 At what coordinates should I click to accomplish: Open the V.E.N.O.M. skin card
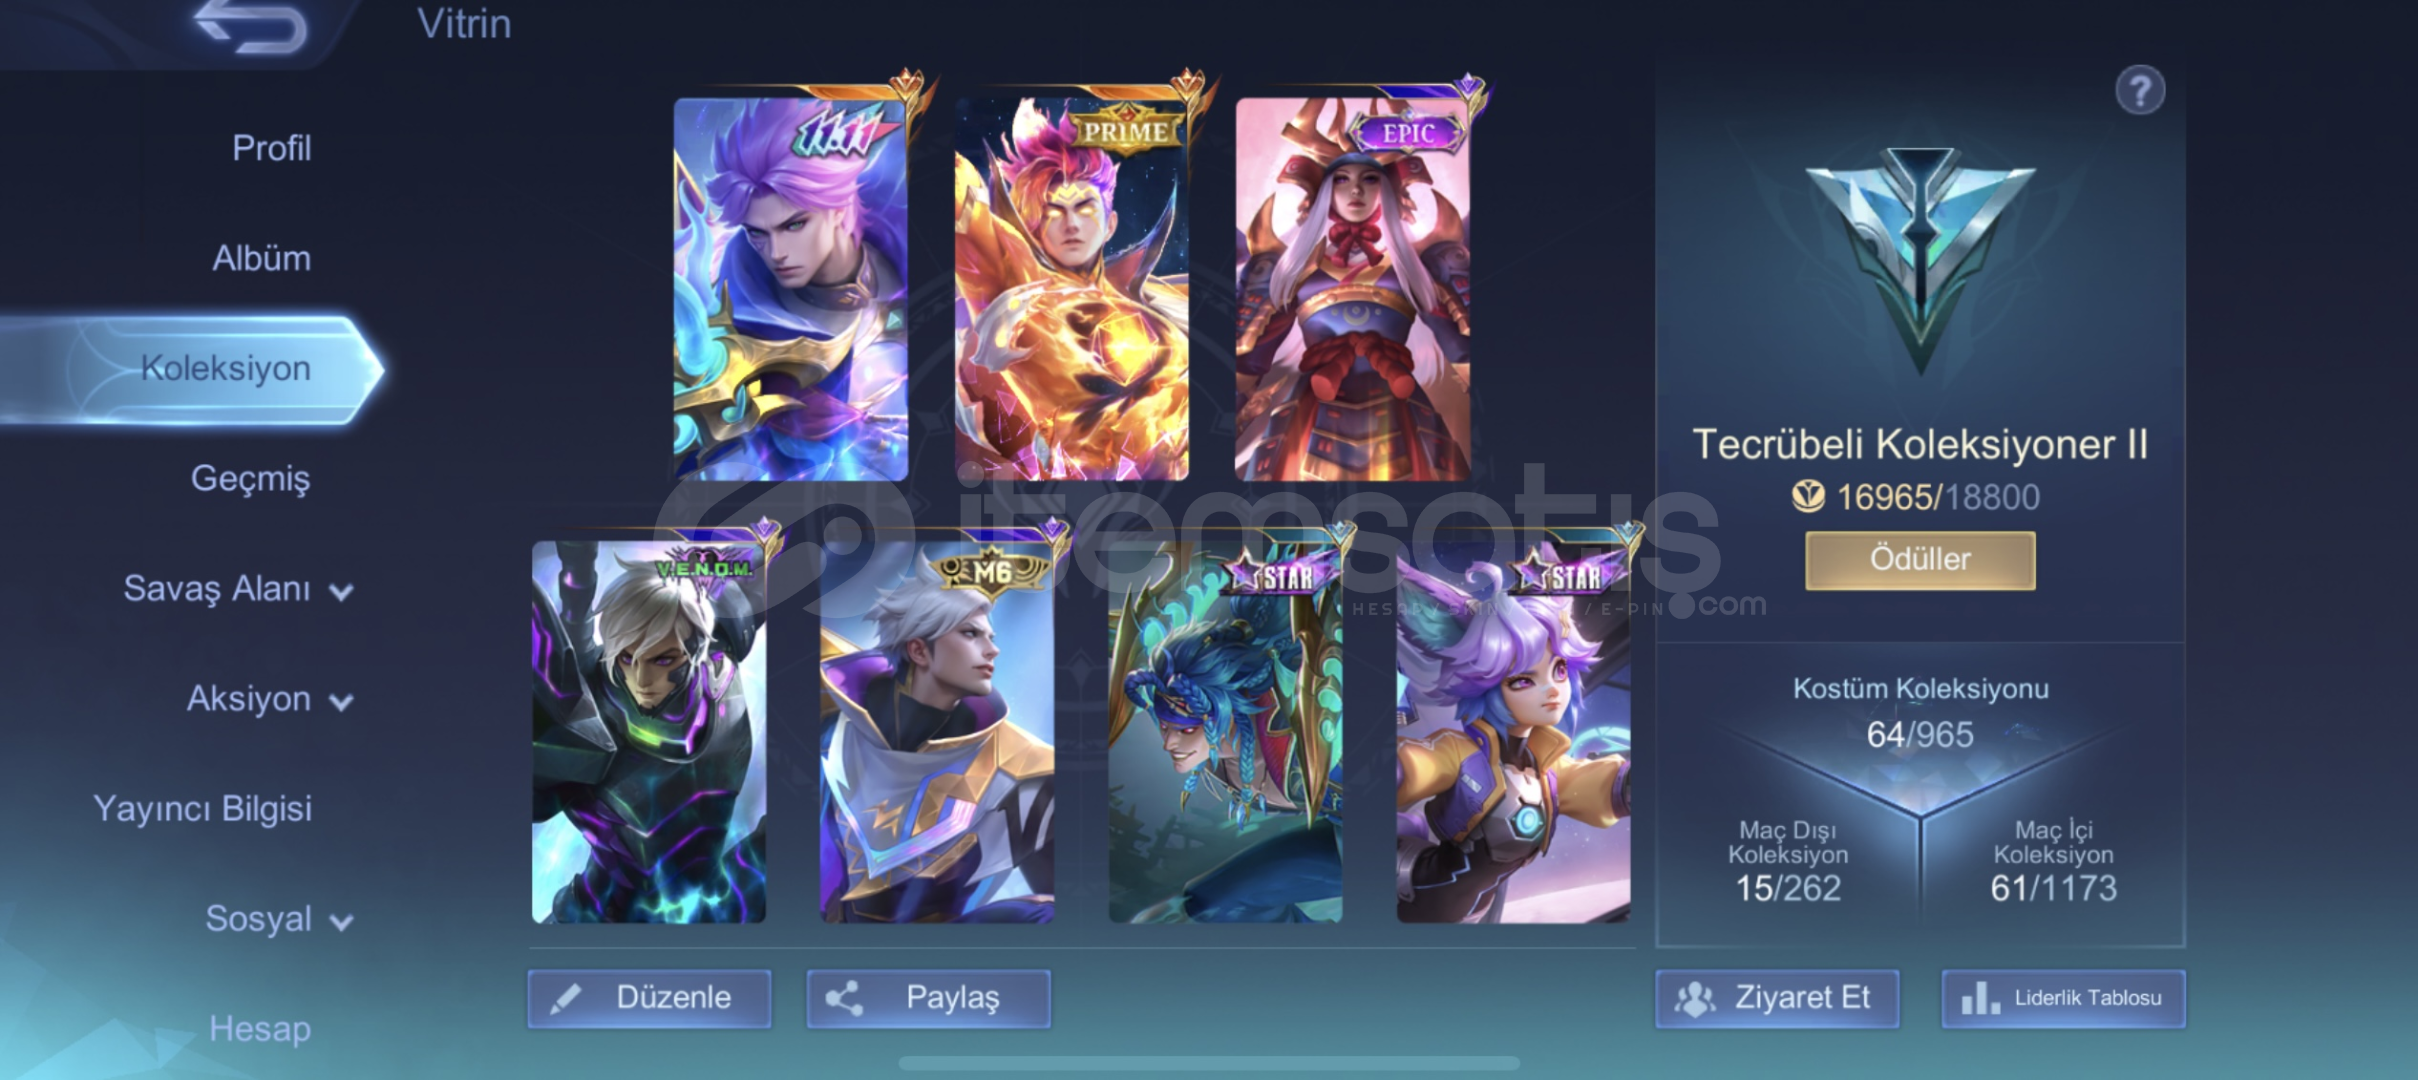point(649,732)
